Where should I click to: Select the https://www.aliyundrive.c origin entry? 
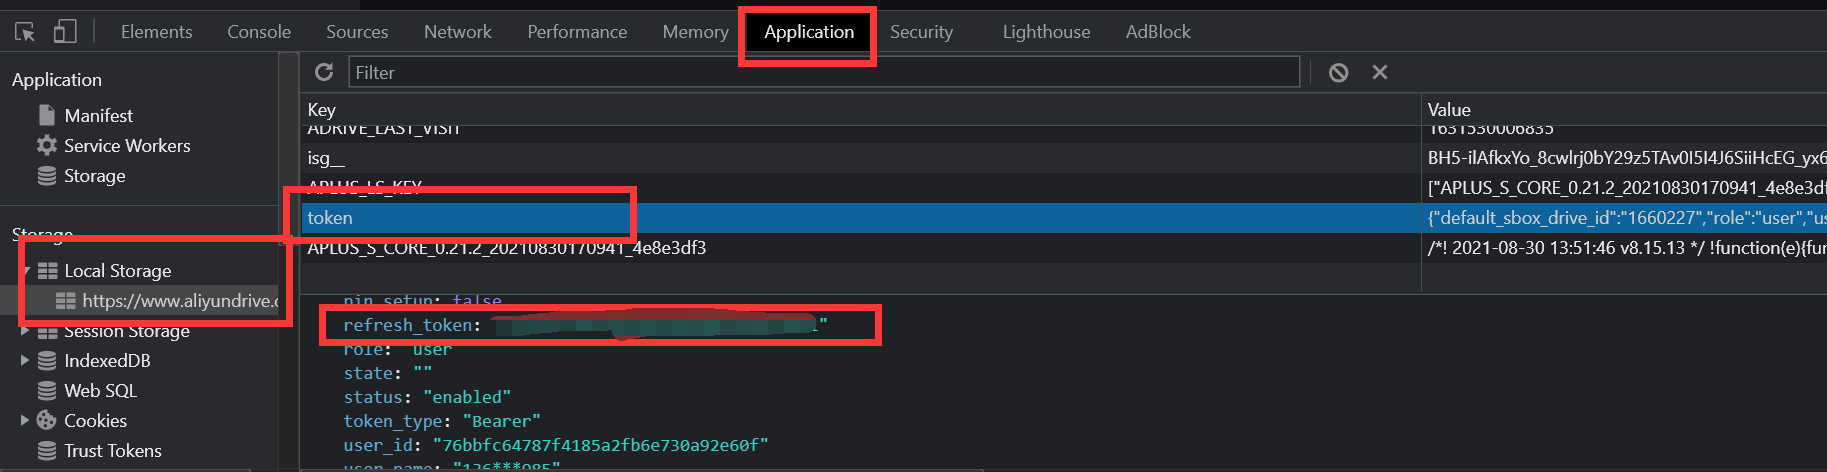(x=181, y=301)
